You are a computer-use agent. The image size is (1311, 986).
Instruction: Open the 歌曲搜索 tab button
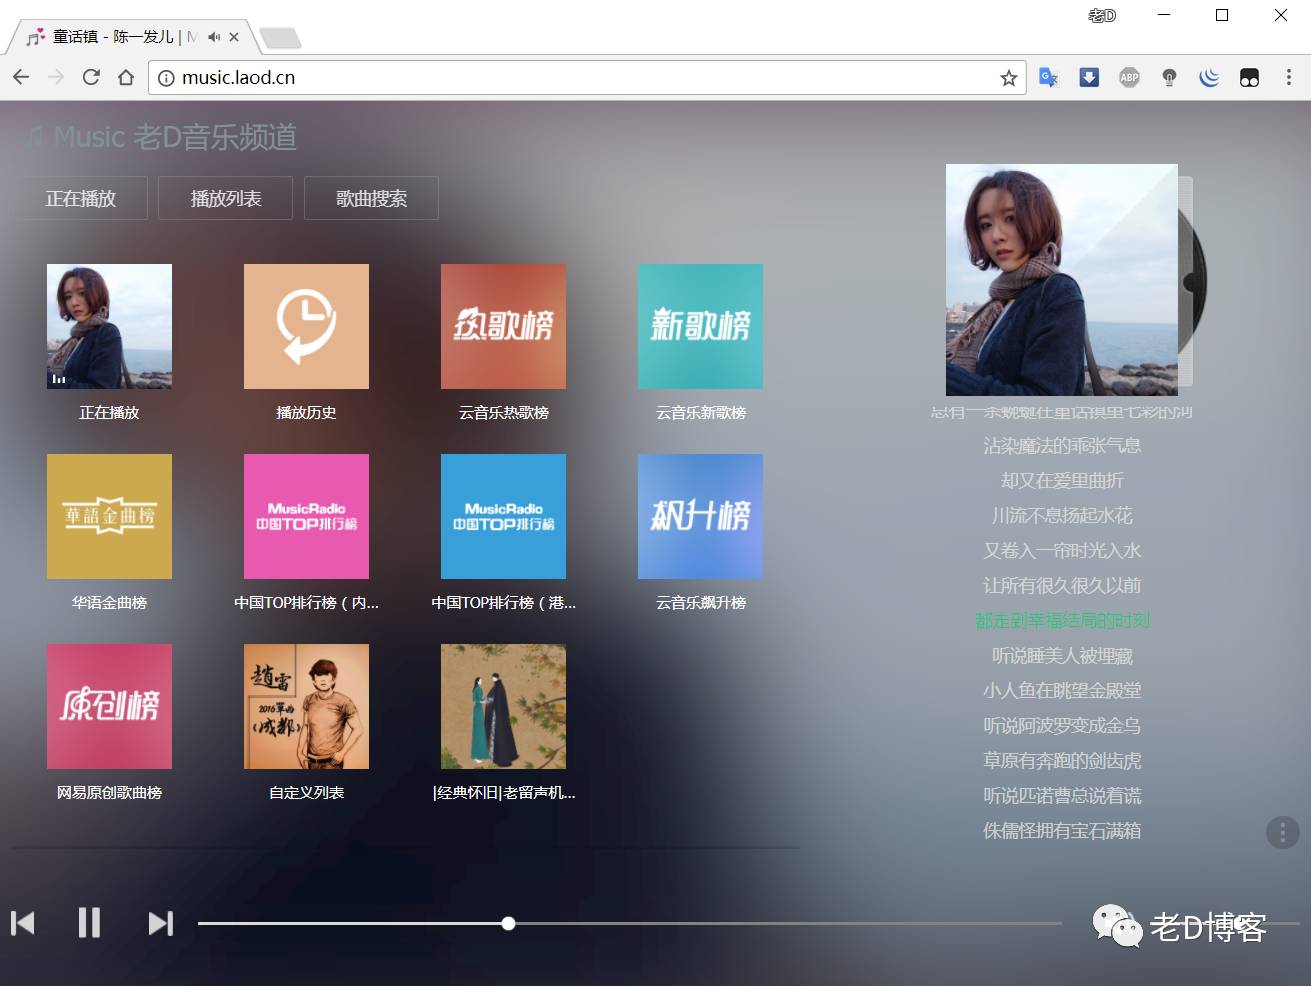click(x=371, y=198)
